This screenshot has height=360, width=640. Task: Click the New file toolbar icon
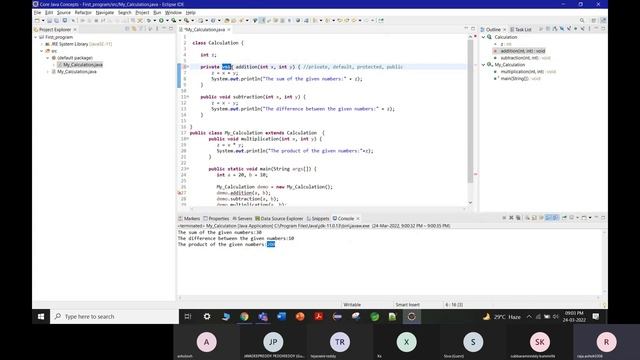37,20
